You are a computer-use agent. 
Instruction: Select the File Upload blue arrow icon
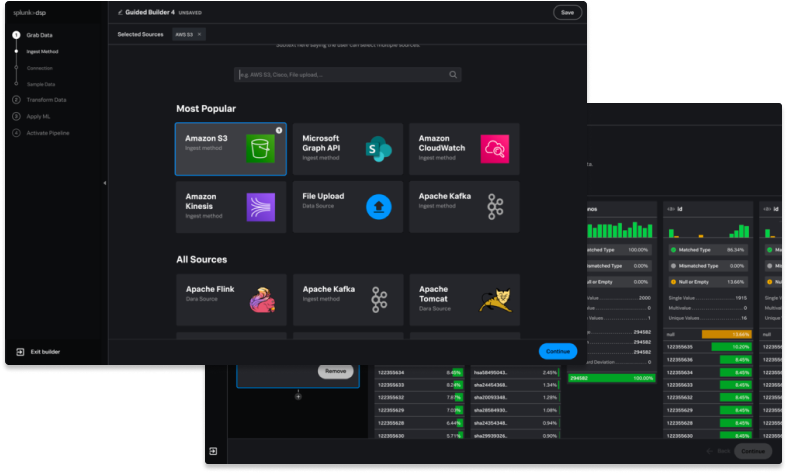click(x=378, y=207)
